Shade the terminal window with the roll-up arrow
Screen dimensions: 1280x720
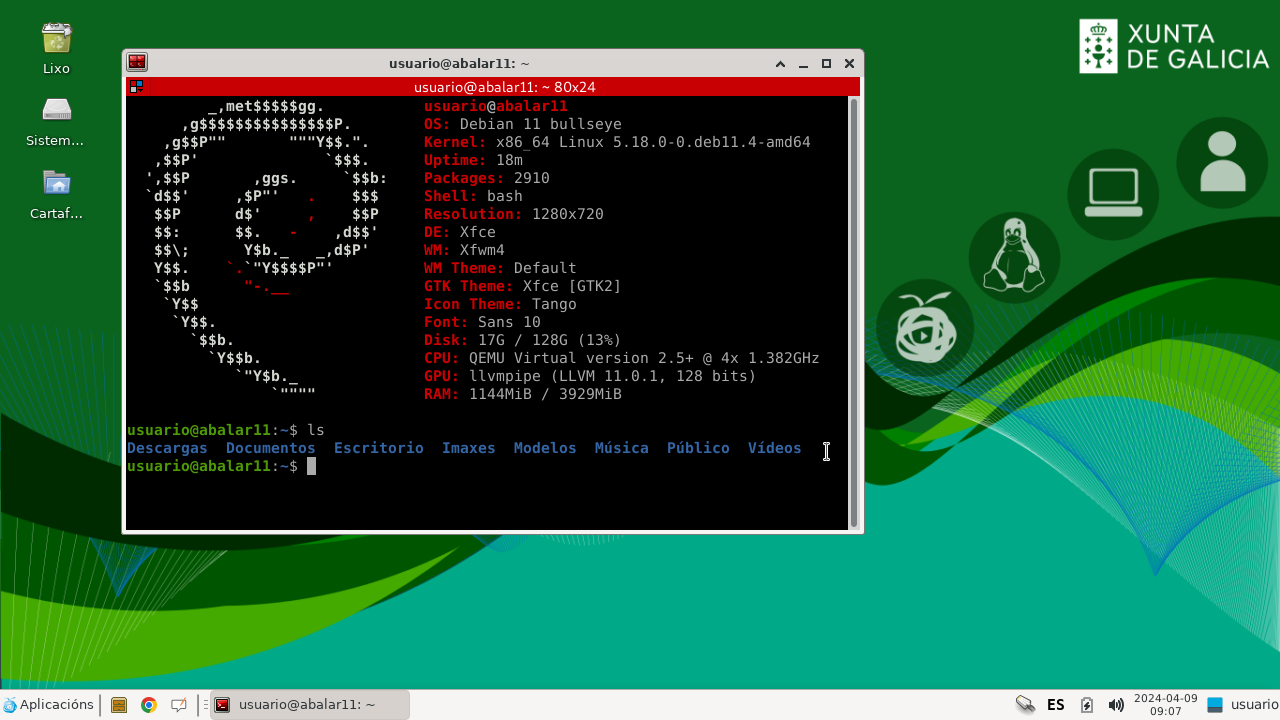(x=780, y=63)
